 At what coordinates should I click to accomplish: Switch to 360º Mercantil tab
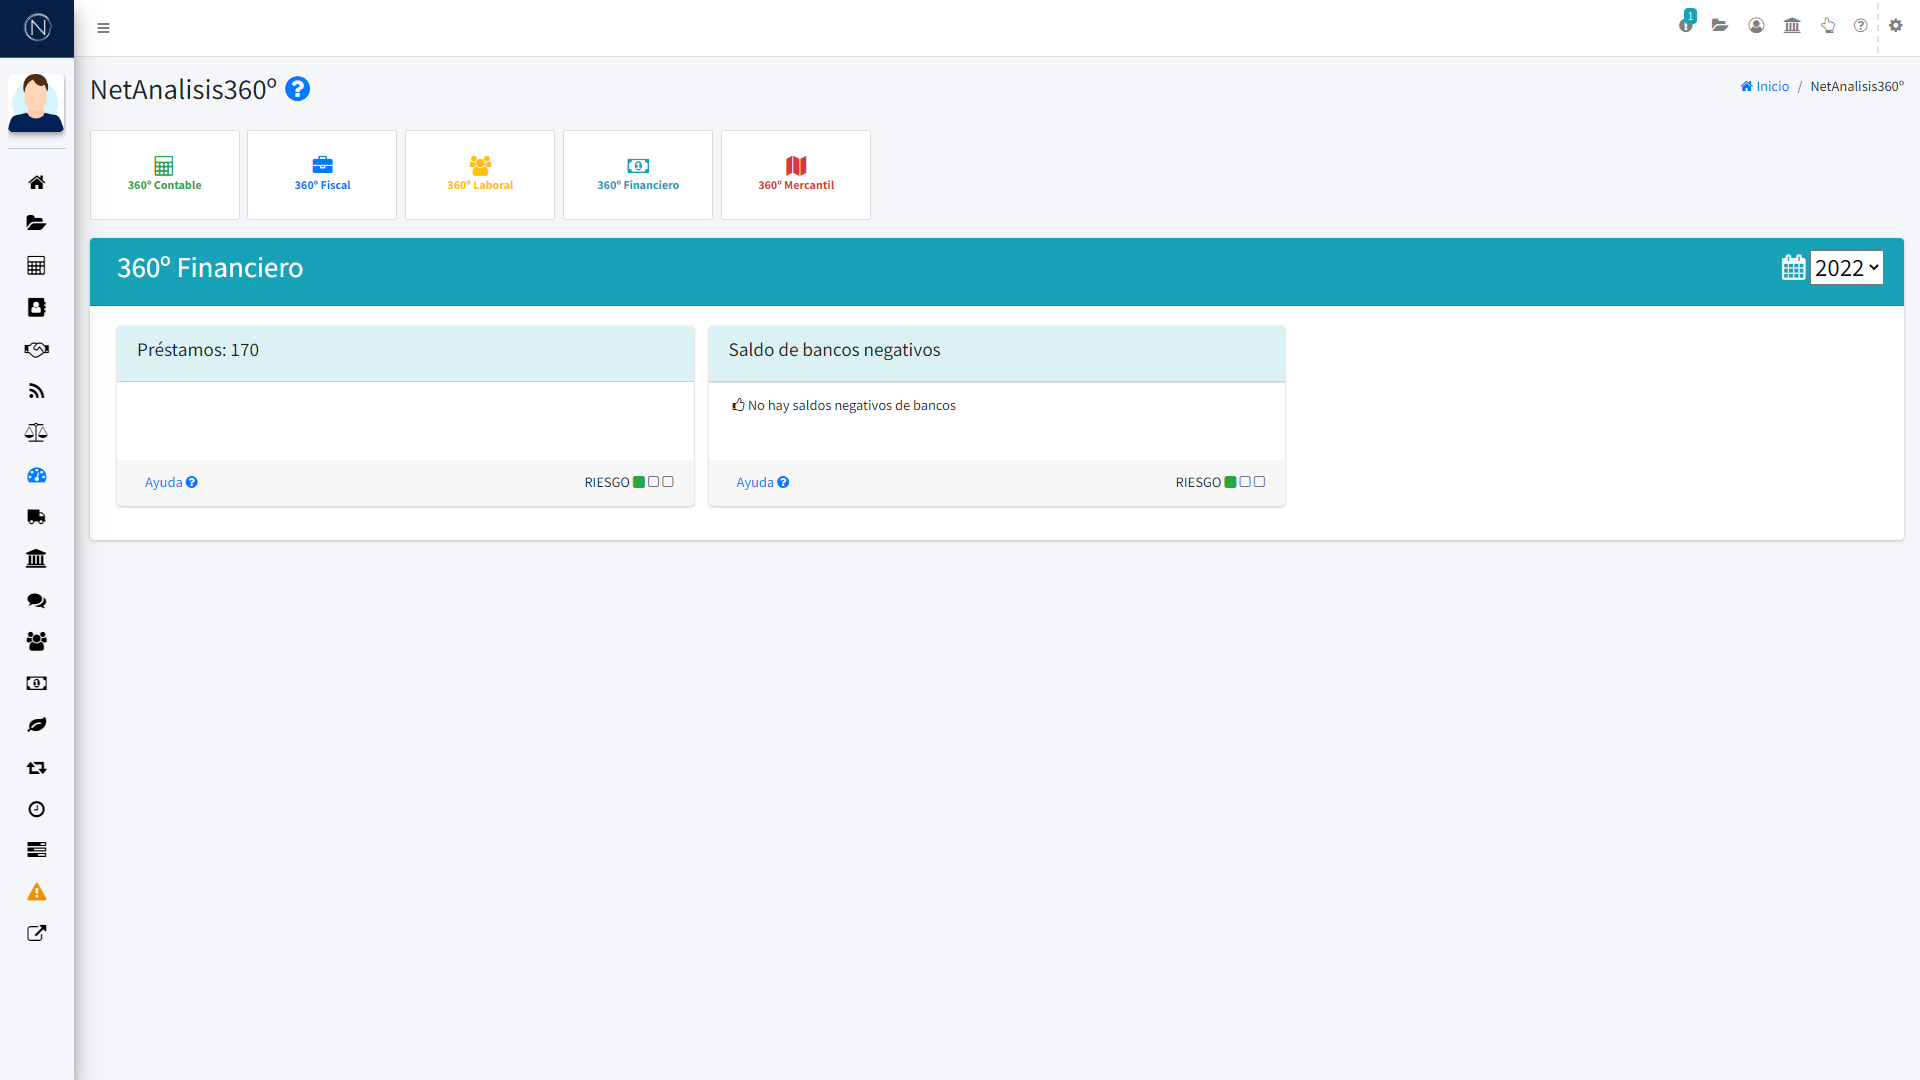(795, 174)
